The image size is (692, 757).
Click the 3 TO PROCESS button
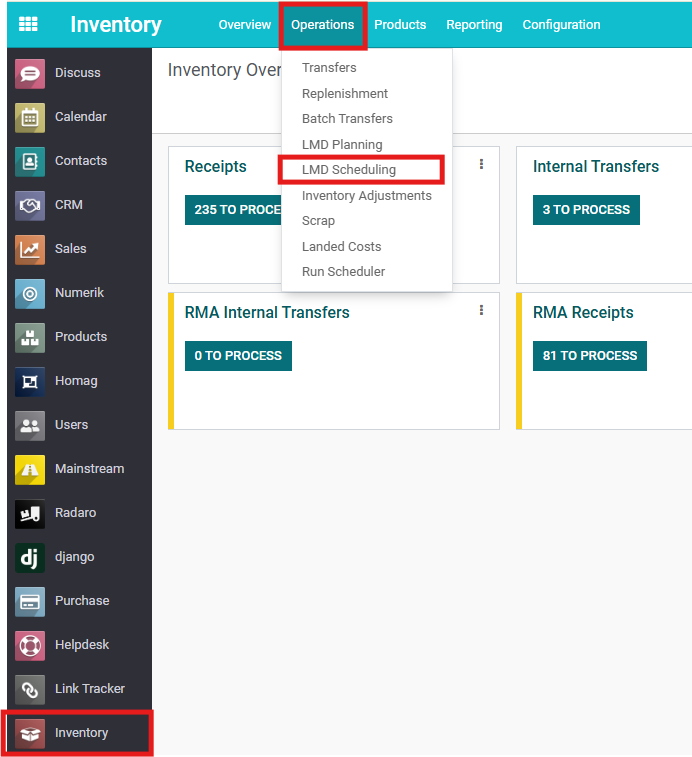coord(586,210)
